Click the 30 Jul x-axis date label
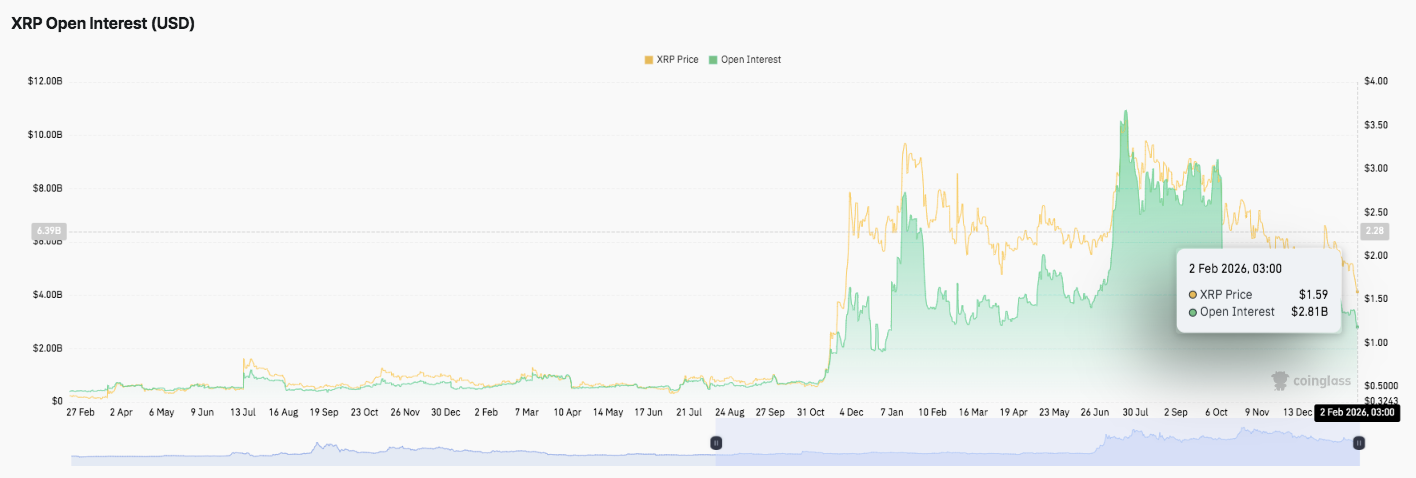This screenshot has width=1416, height=478. (1134, 412)
